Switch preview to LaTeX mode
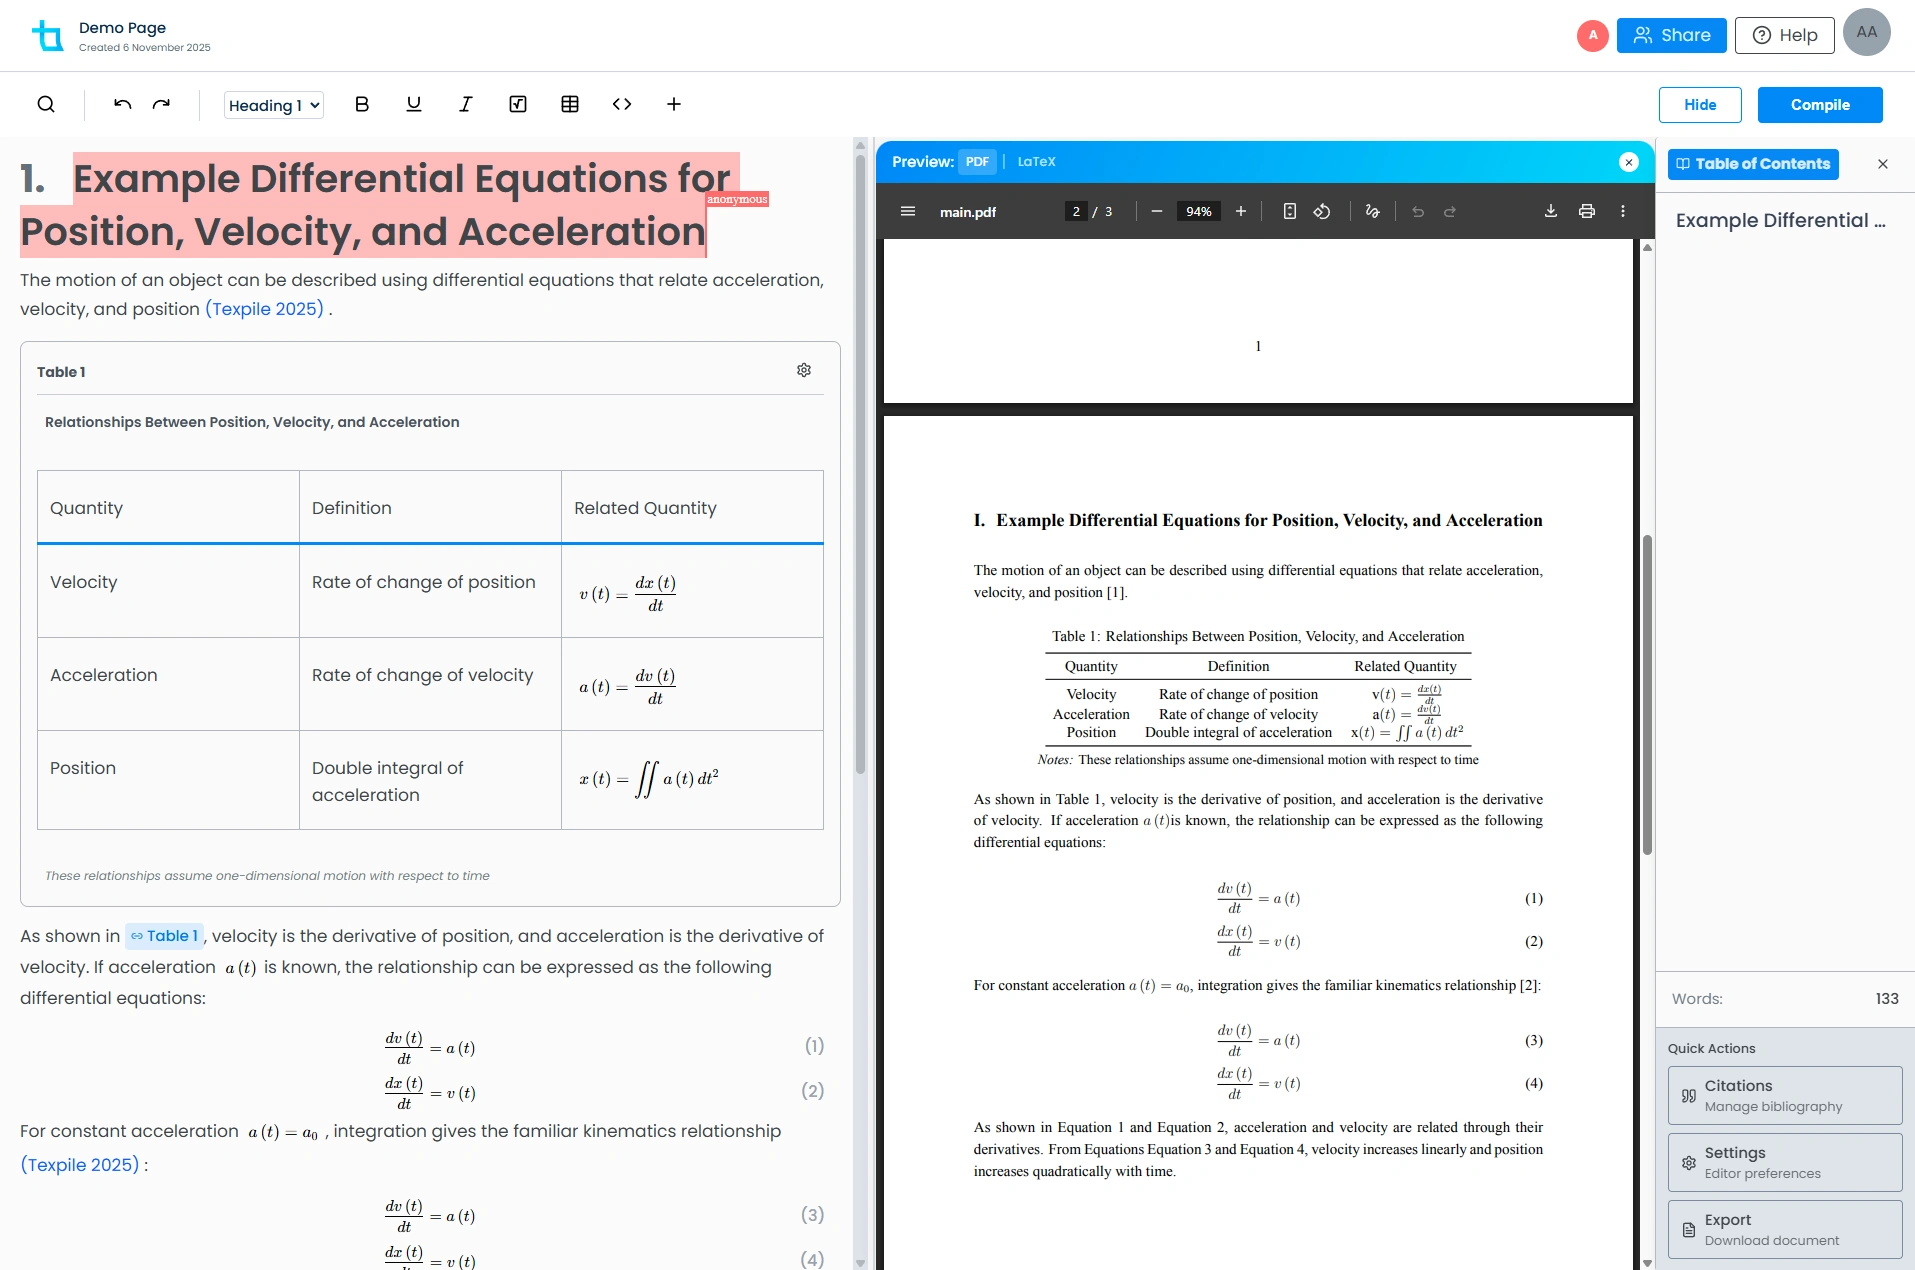Viewport: 1915px width, 1270px height. [x=1036, y=161]
